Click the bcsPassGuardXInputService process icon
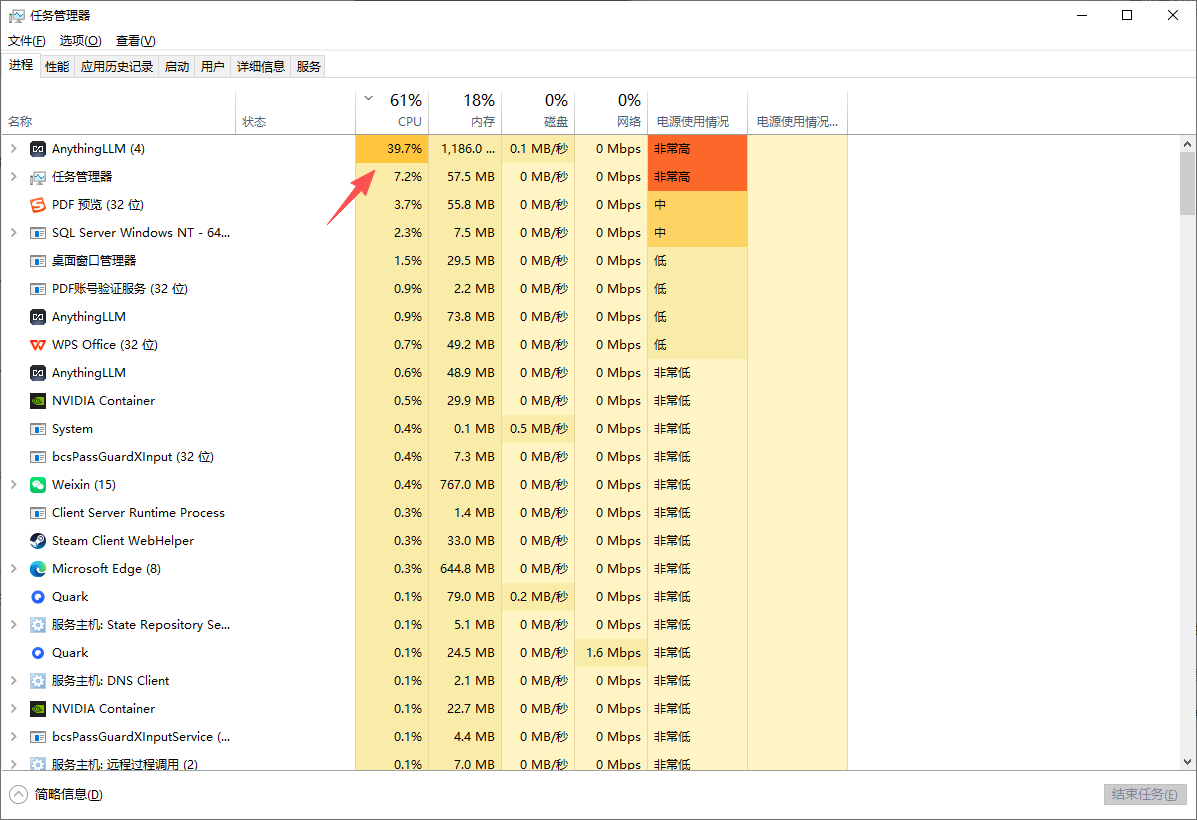Image resolution: width=1197 pixels, height=820 pixels. tap(37, 737)
